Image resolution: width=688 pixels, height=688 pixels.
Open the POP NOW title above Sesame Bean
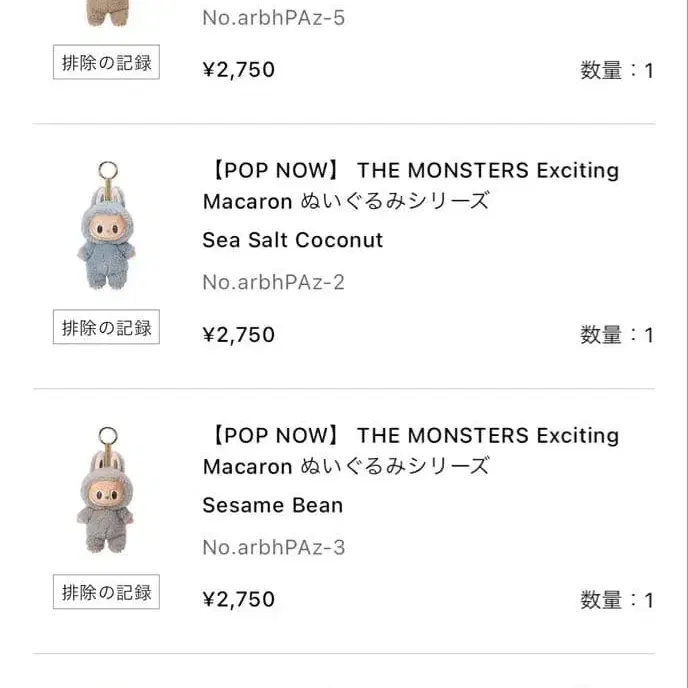[x=410, y=450]
